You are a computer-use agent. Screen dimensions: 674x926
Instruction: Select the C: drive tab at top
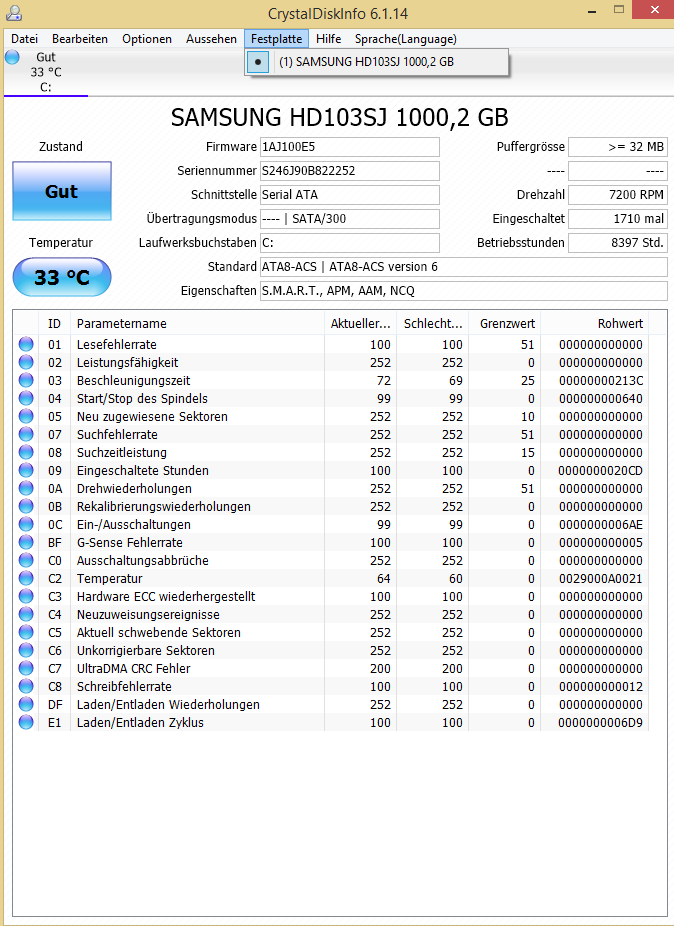[x=45, y=72]
